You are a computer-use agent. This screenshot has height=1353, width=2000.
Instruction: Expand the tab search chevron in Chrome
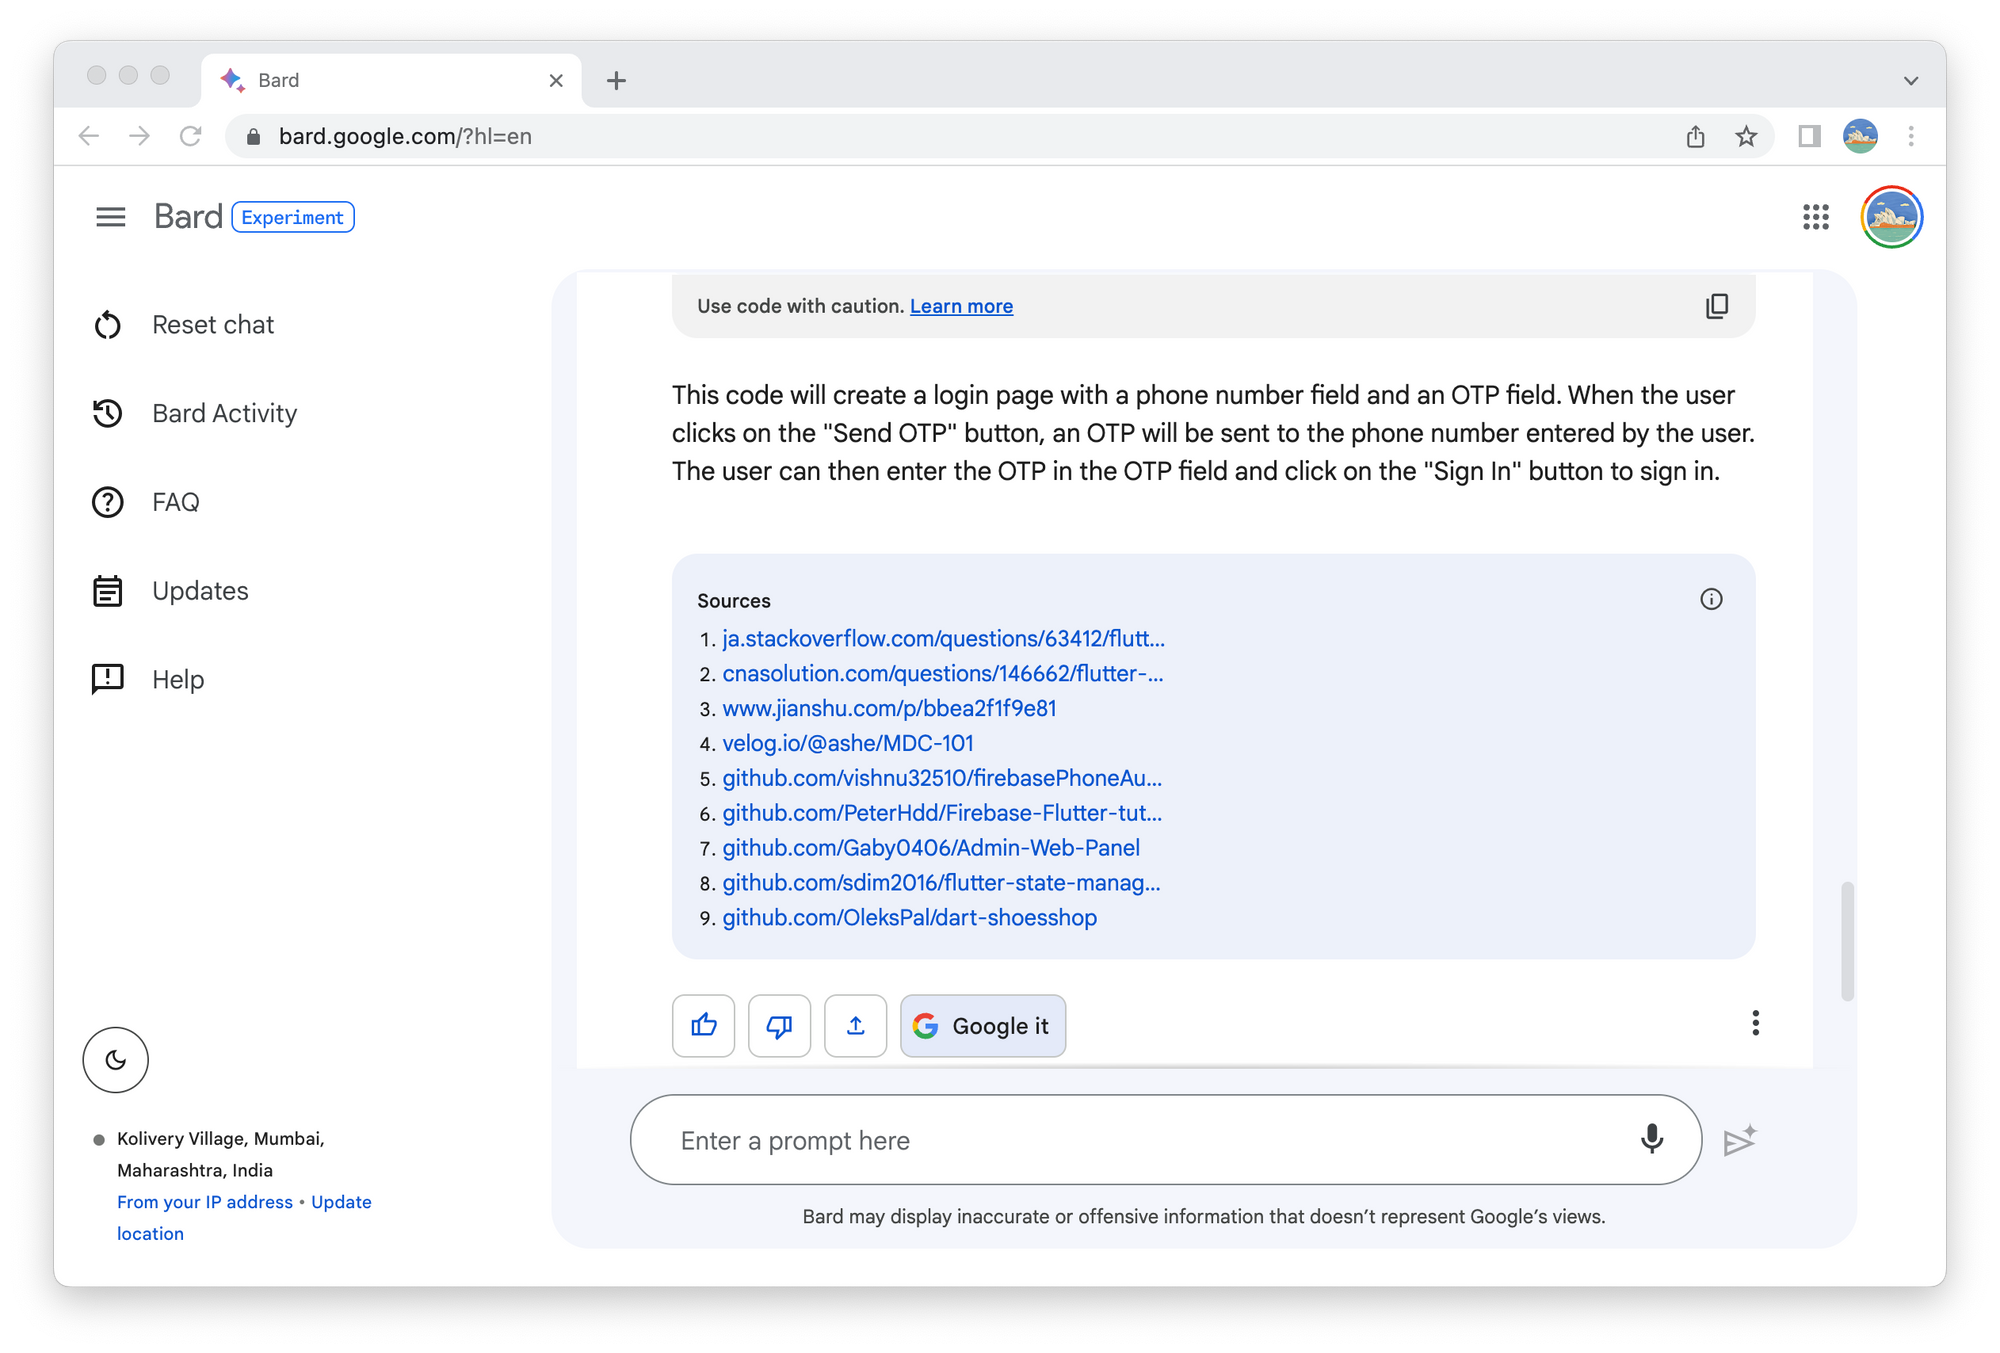[x=1910, y=81]
